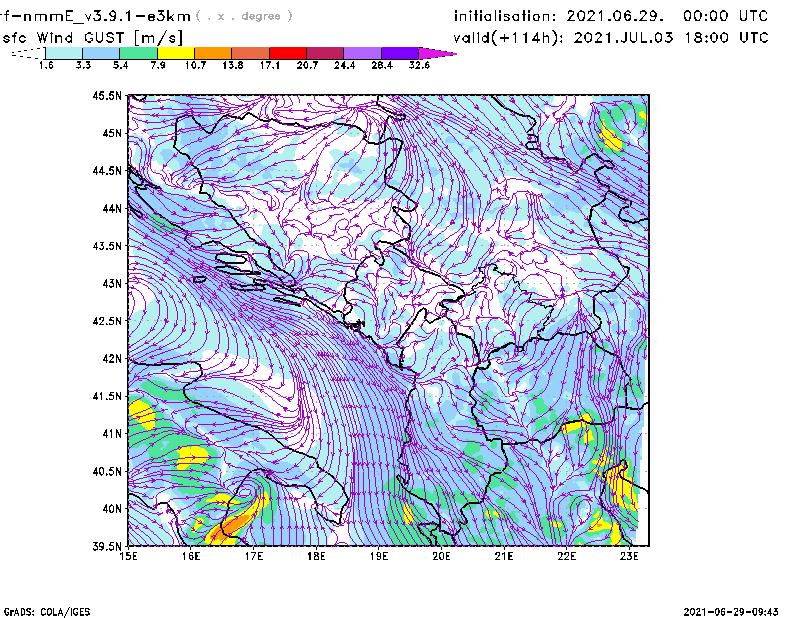Click the 15E longitude label
This screenshot has height=618, width=800.
[x=128, y=556]
